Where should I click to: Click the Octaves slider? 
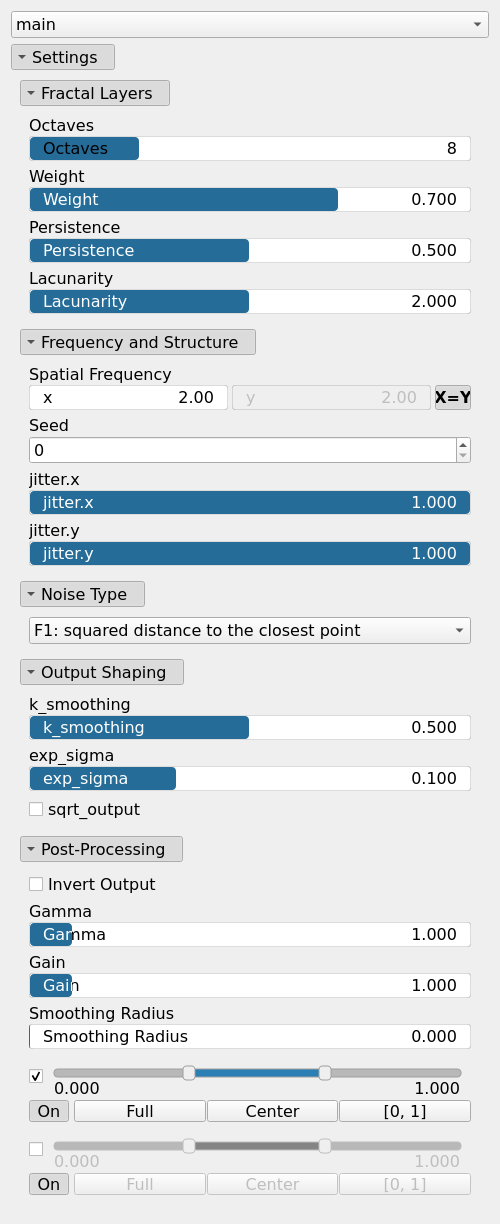coord(250,148)
